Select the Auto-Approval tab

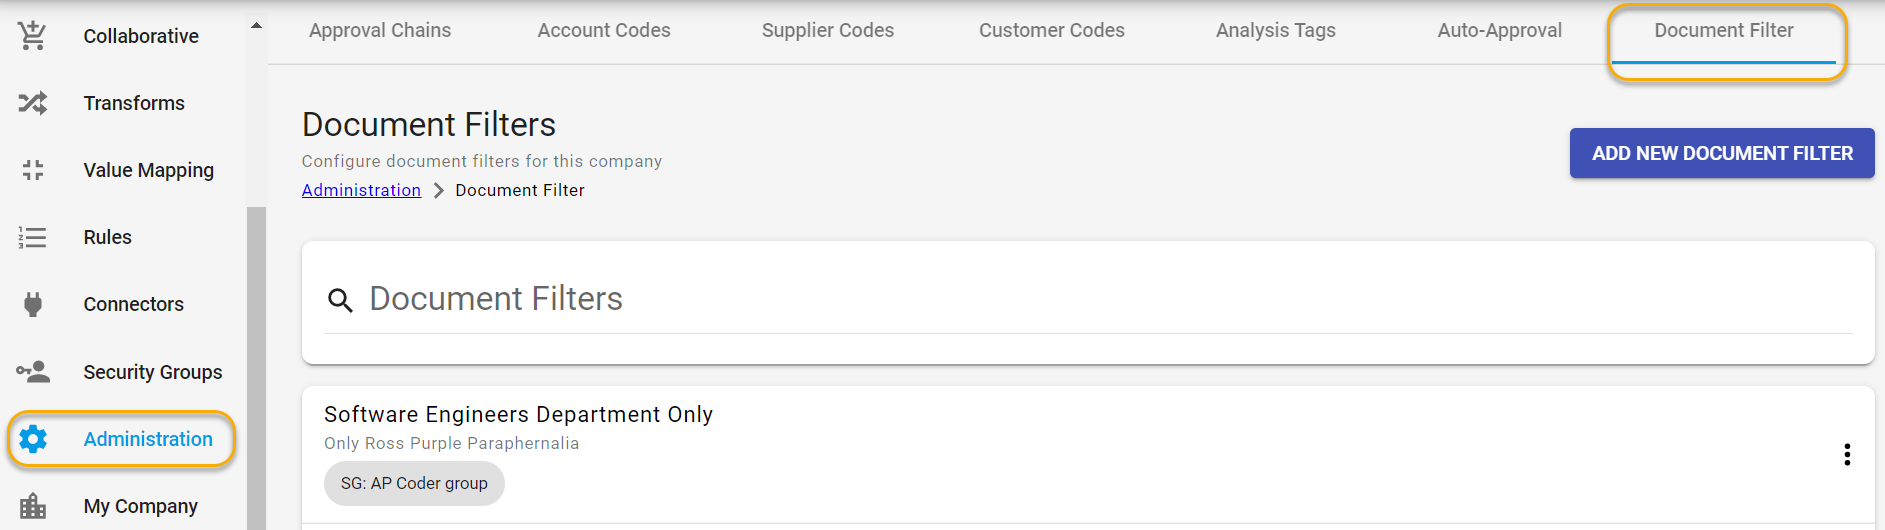[1499, 31]
